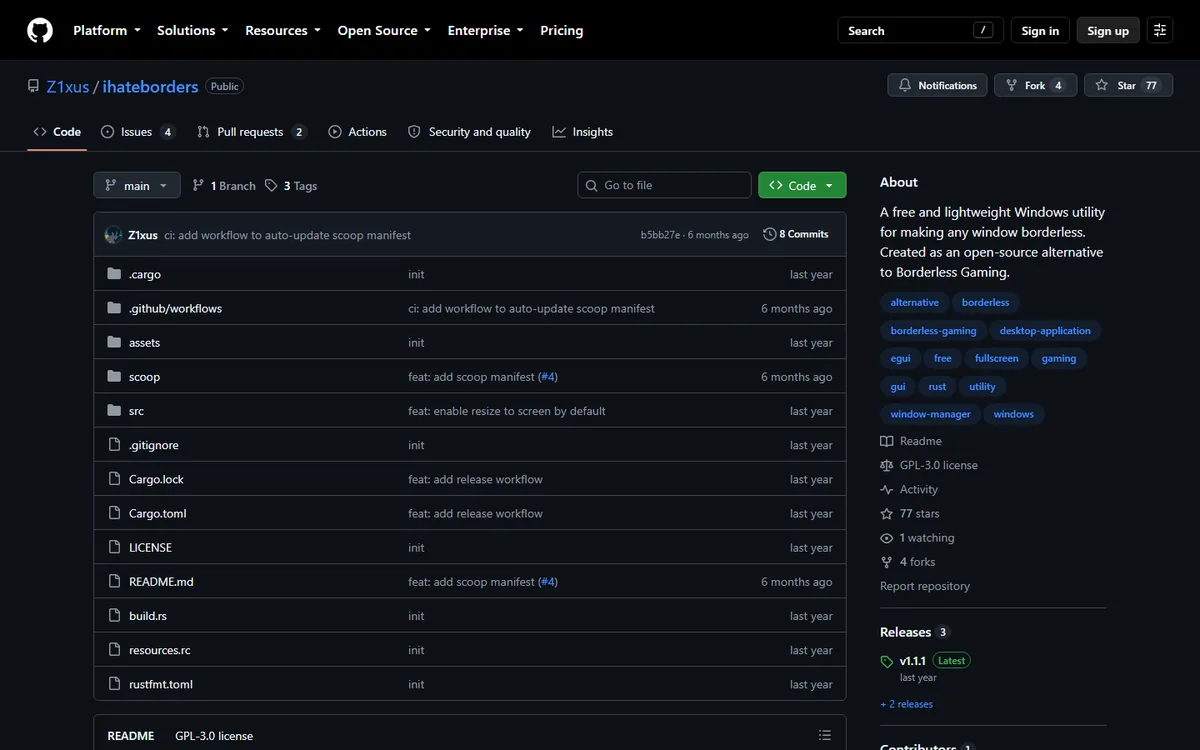Open the Pricing link
This screenshot has height=750, width=1200.
tap(561, 31)
